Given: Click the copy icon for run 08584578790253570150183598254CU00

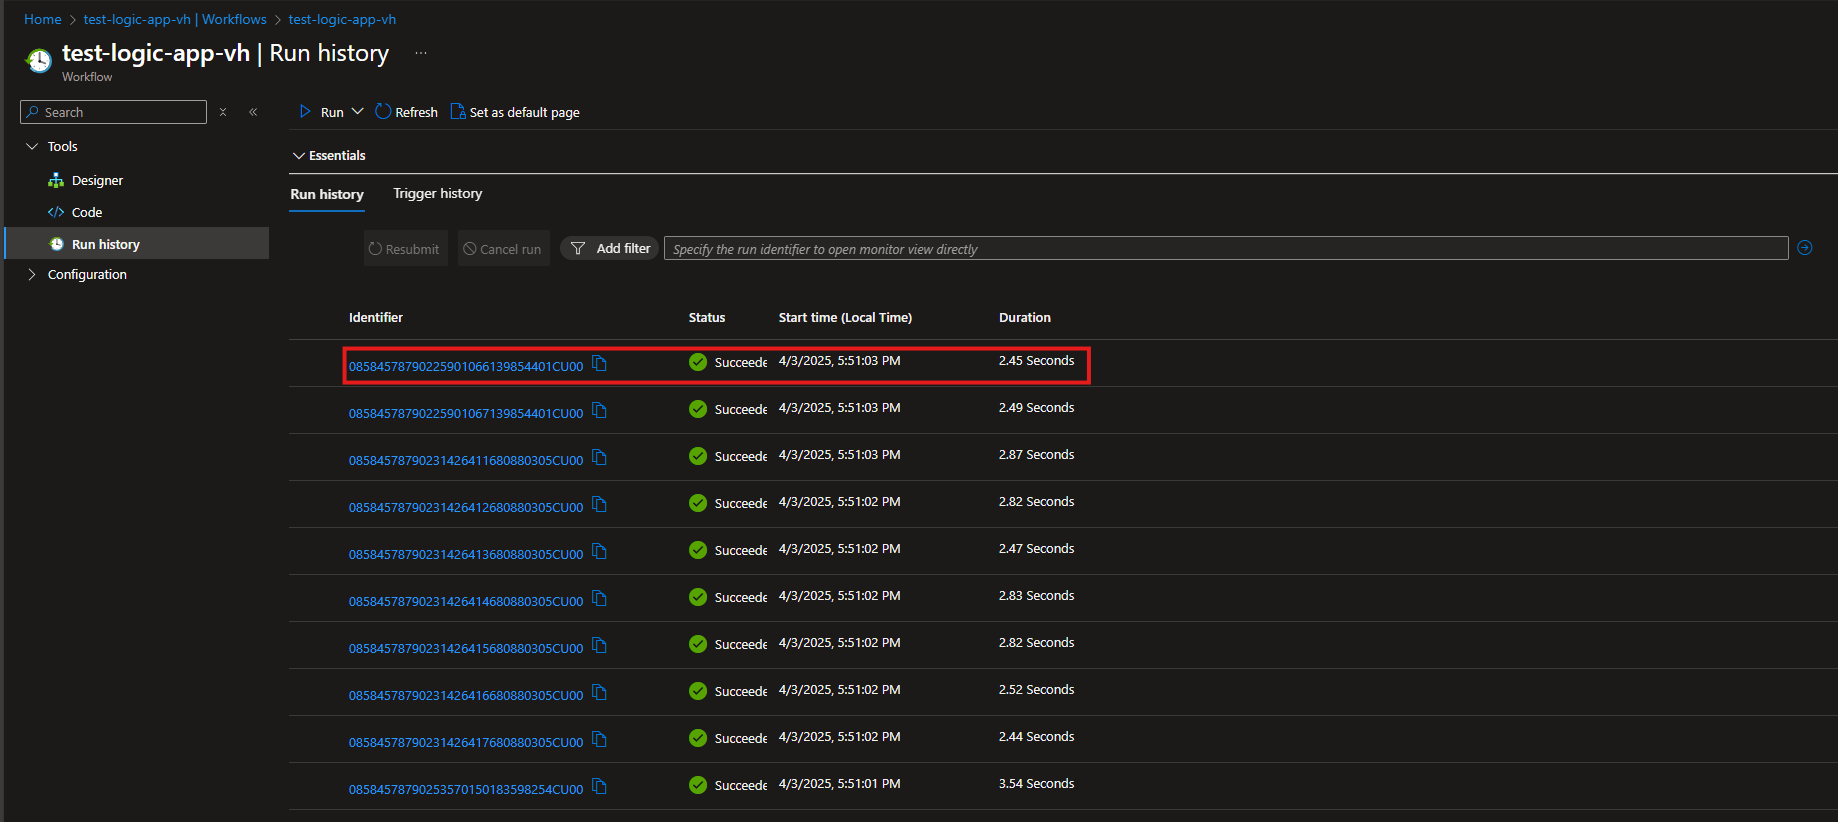Looking at the screenshot, I should 599,787.
